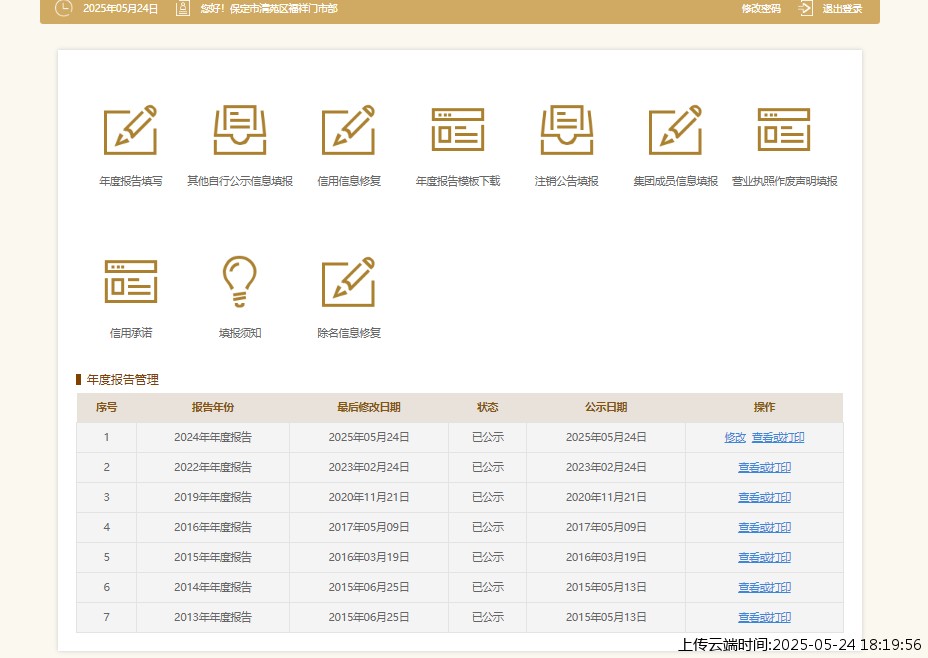Click the 信用承诺 icon

(x=130, y=282)
